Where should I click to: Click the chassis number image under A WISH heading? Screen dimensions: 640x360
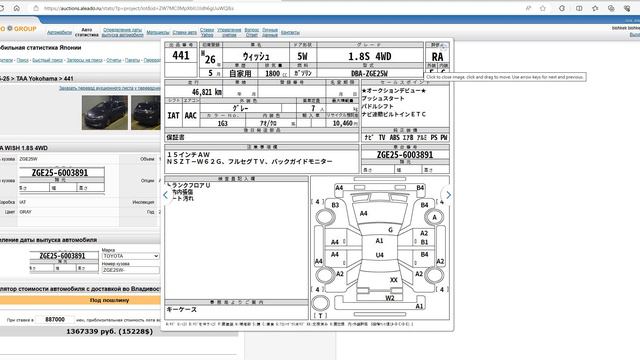61,179
